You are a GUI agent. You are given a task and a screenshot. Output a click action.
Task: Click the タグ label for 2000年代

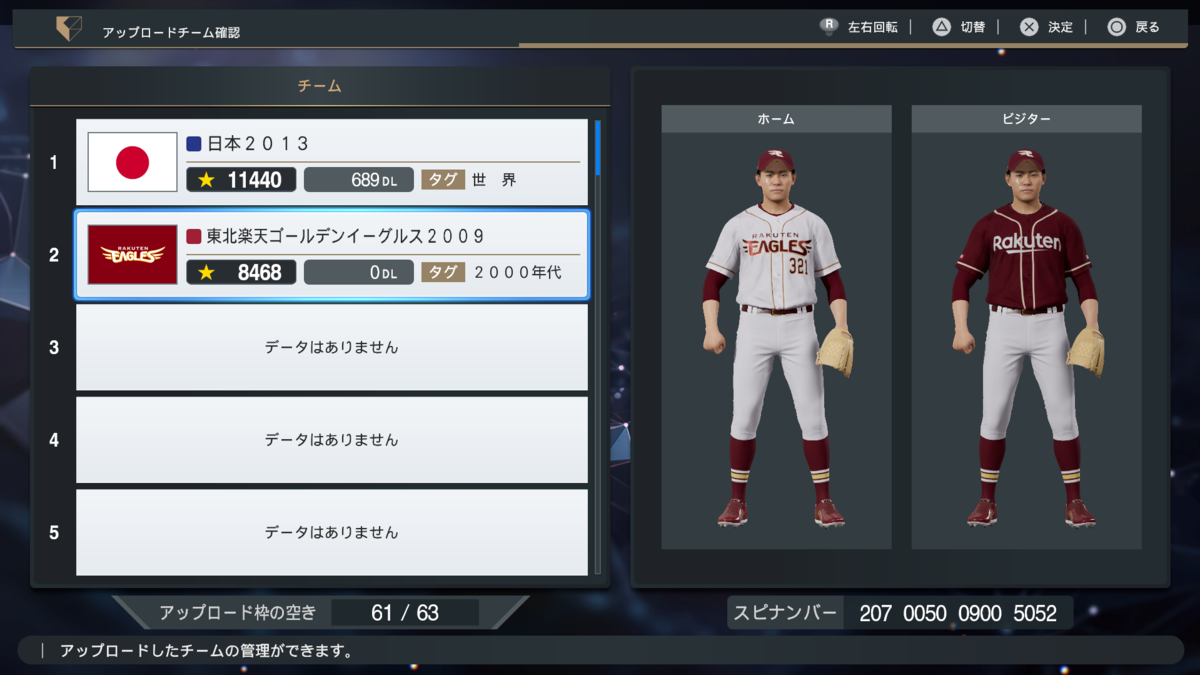click(x=443, y=272)
